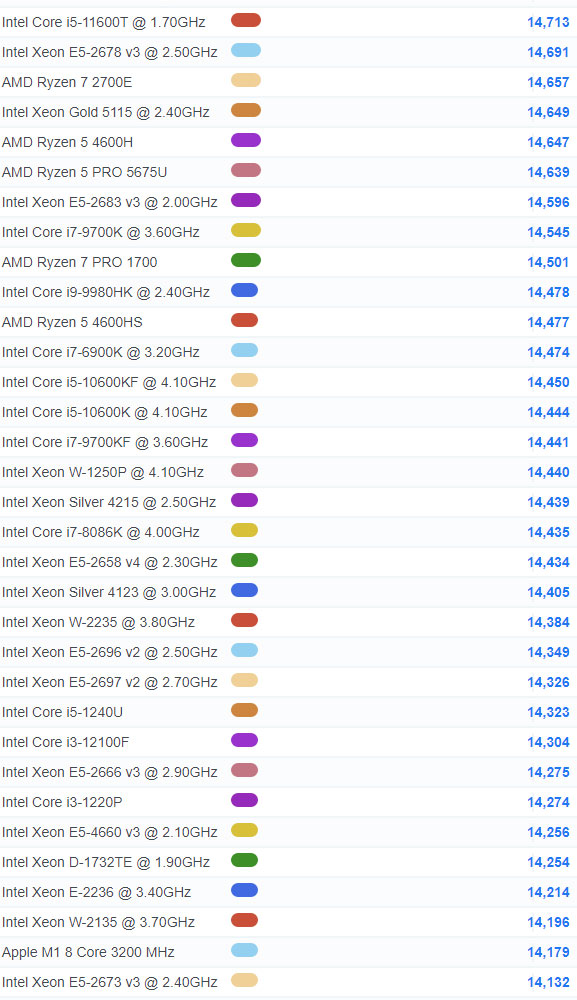The width and height of the screenshot is (577, 1000).
Task: Click the beige swatch beside Core i5-10600KF
Action: pyautogui.click(x=244, y=380)
